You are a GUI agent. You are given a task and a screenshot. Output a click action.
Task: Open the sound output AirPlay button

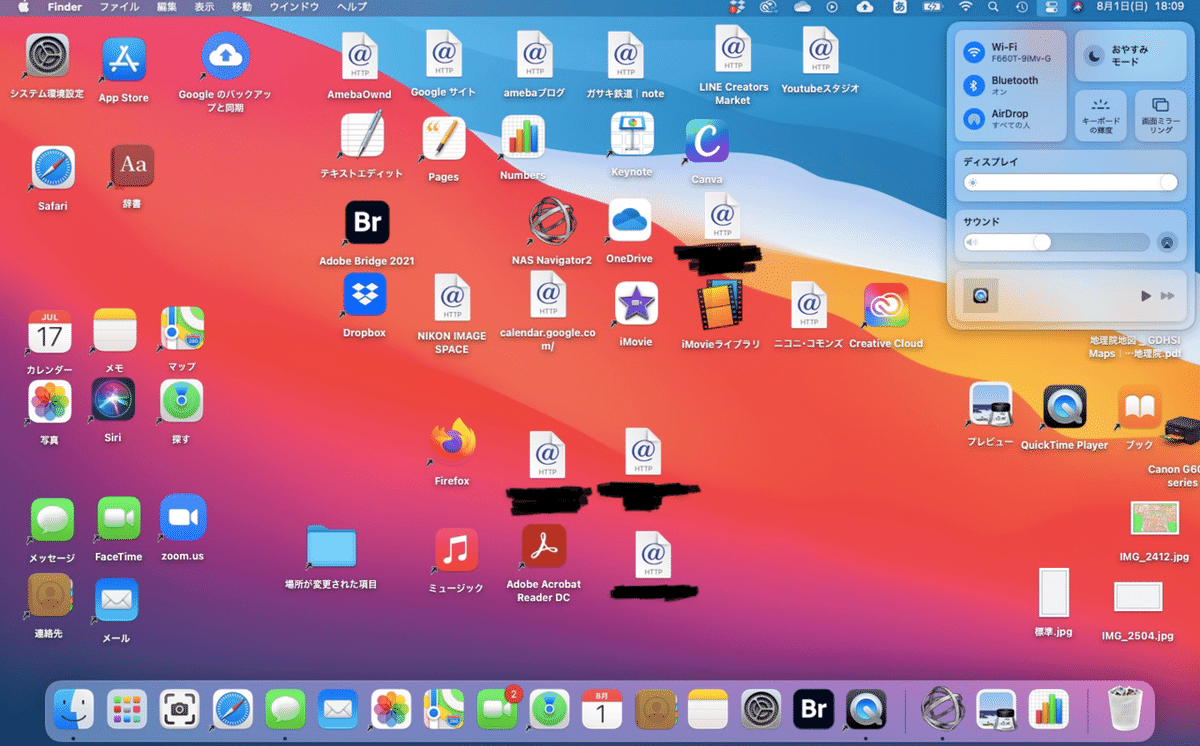pyautogui.click(x=1166, y=242)
